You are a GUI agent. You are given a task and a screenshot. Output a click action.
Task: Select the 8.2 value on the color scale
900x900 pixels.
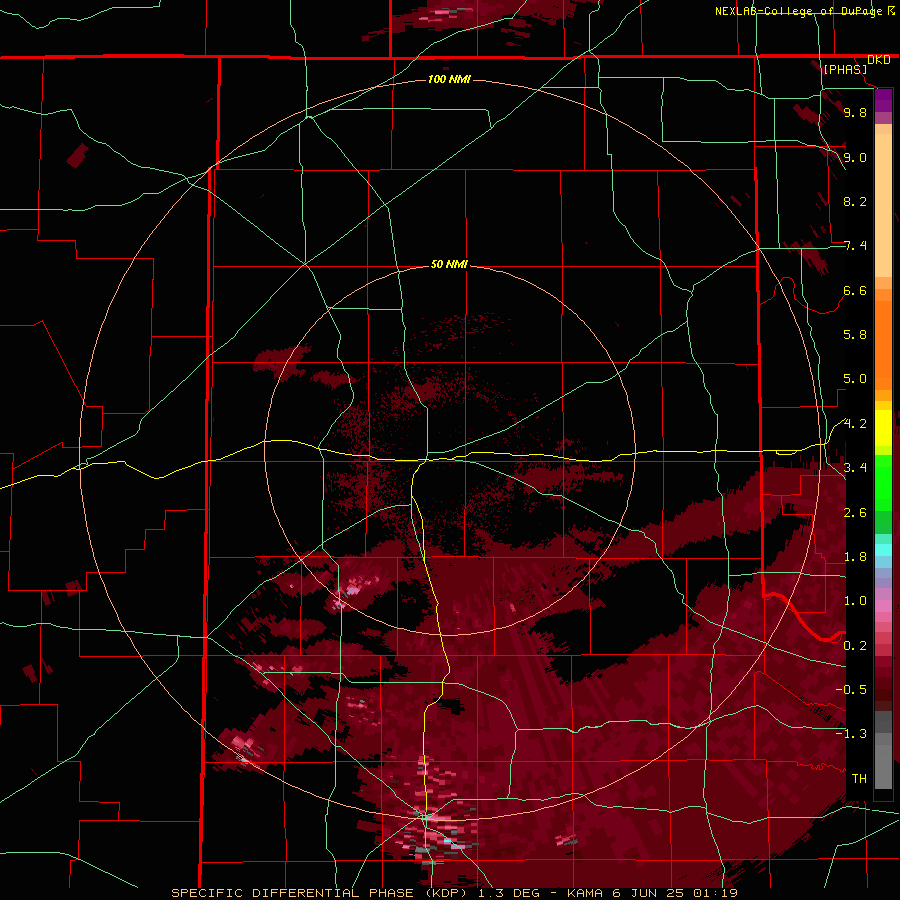tap(855, 201)
